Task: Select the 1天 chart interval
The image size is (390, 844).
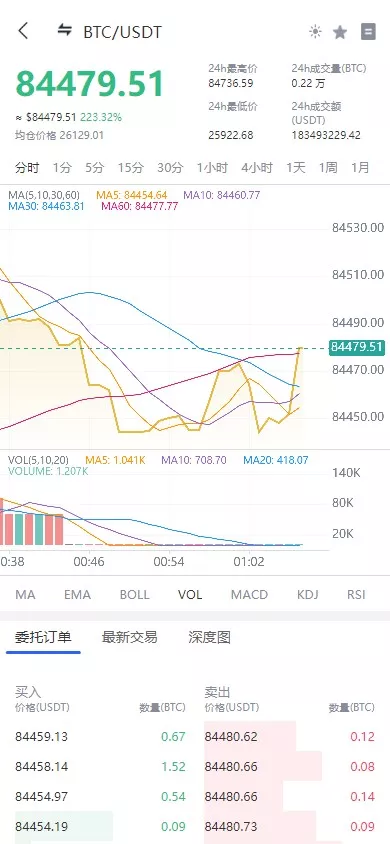Action: pos(296,167)
